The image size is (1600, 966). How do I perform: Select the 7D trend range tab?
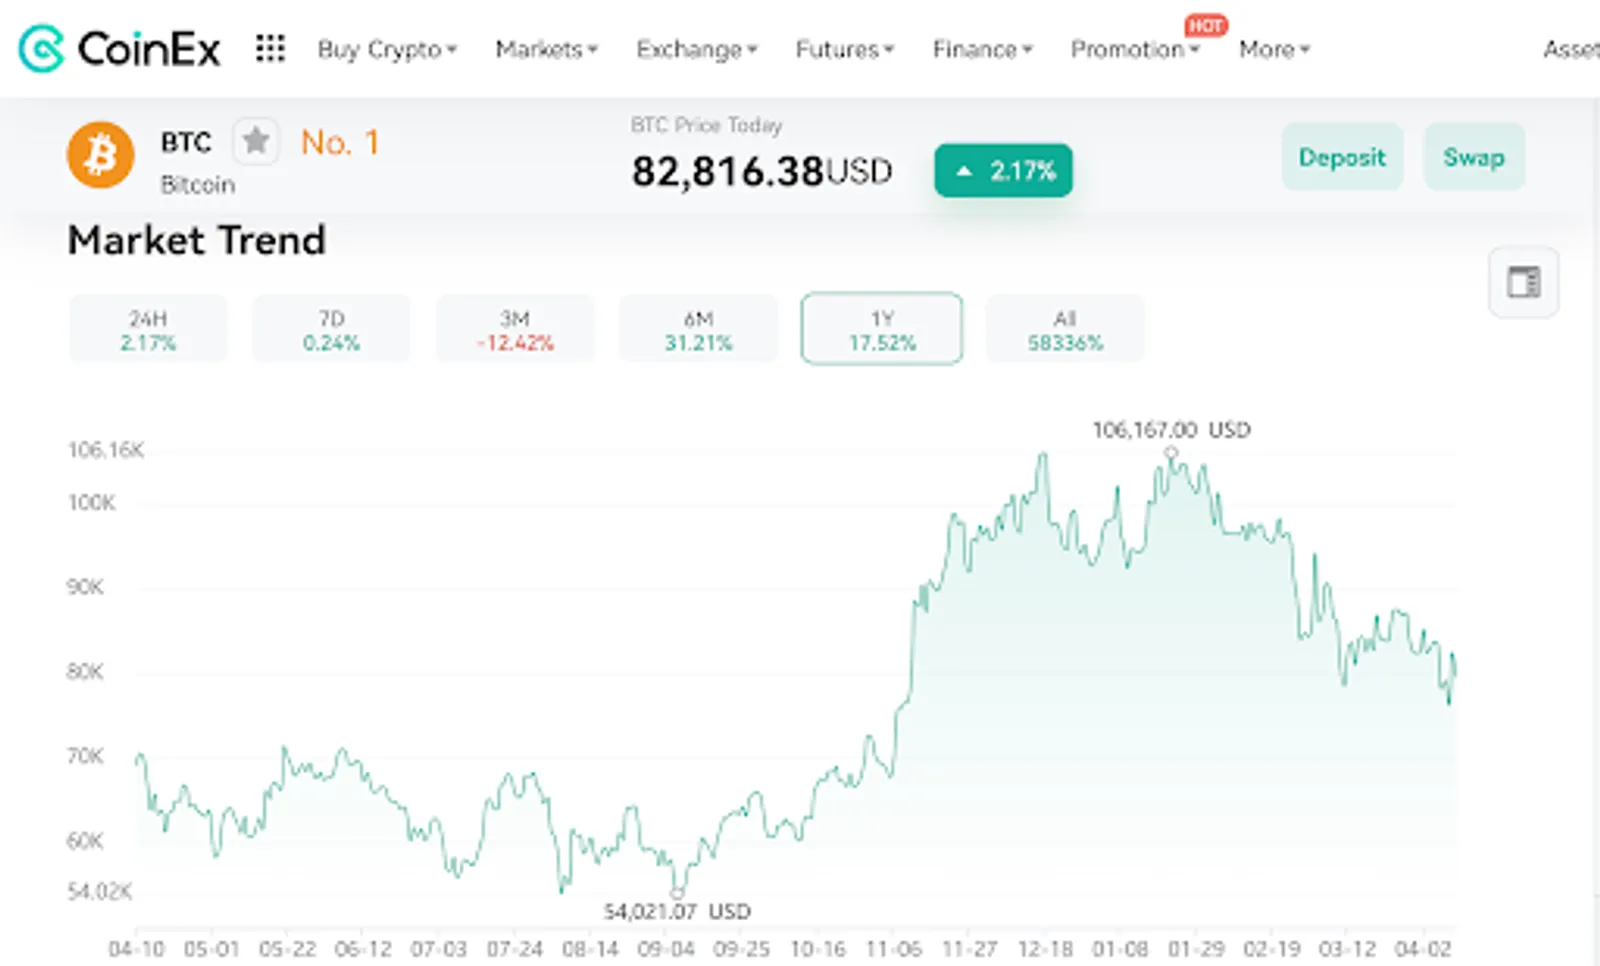(x=331, y=329)
